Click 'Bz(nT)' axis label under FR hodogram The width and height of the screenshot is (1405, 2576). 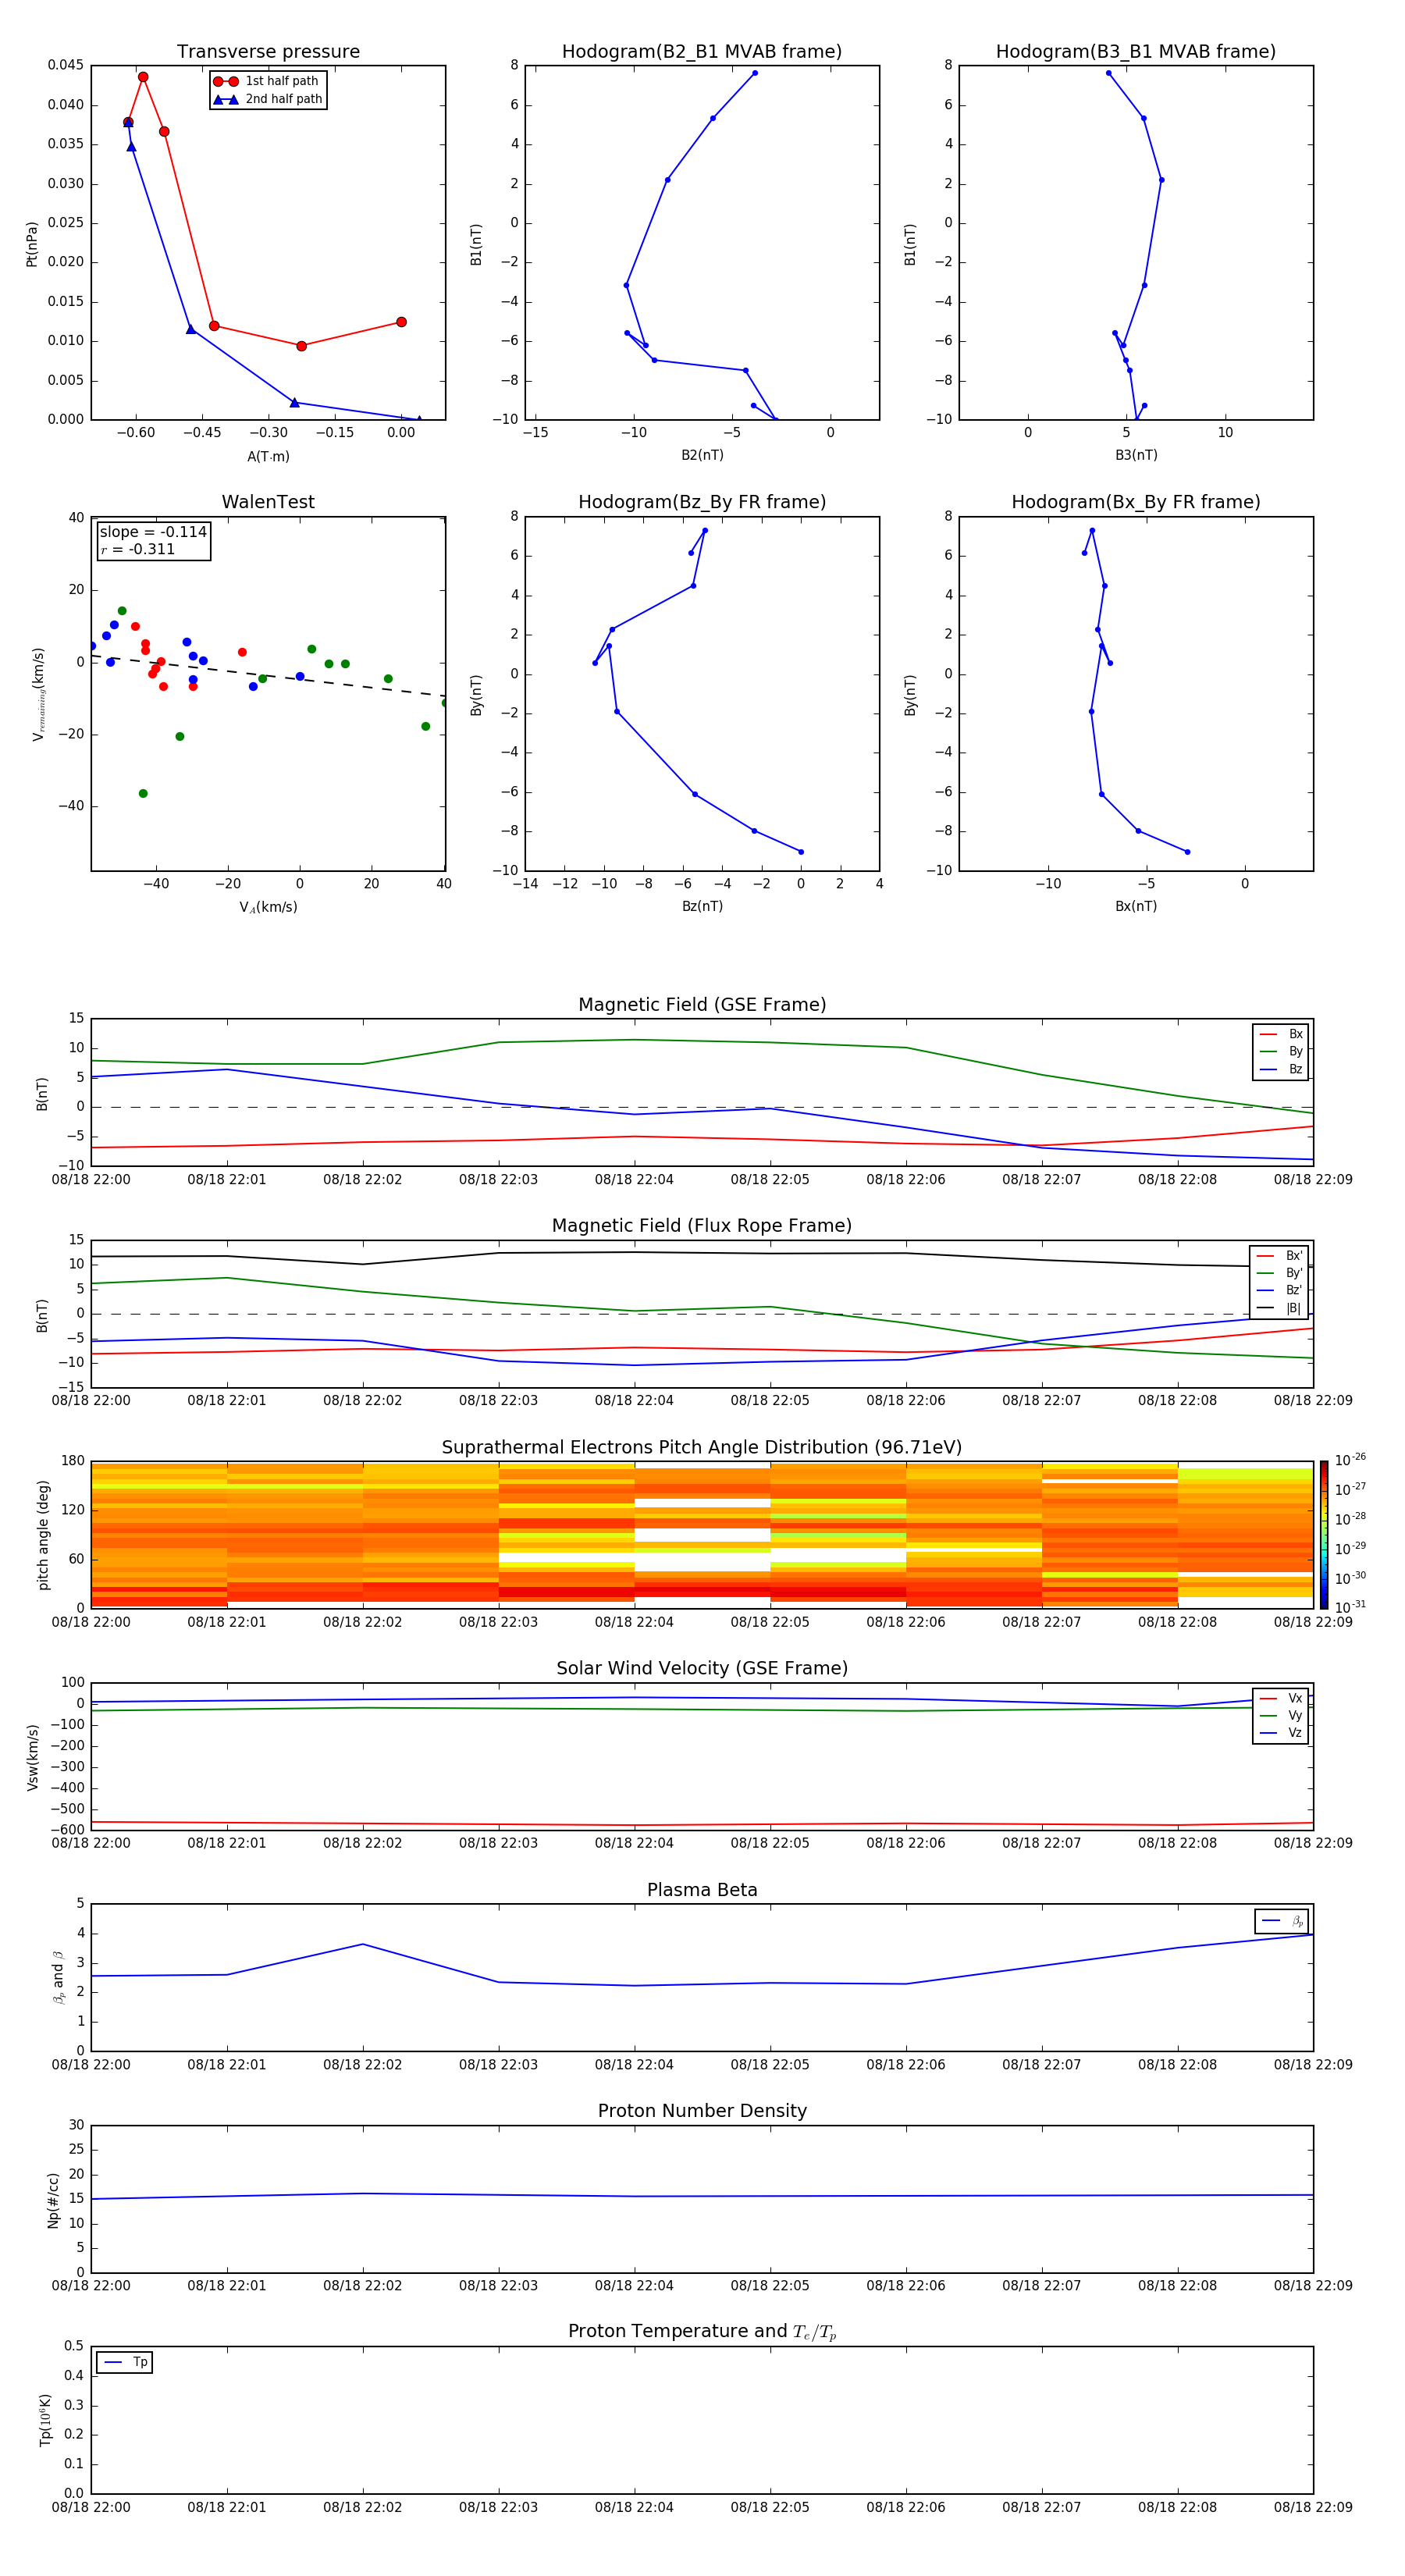pyautogui.click(x=702, y=906)
